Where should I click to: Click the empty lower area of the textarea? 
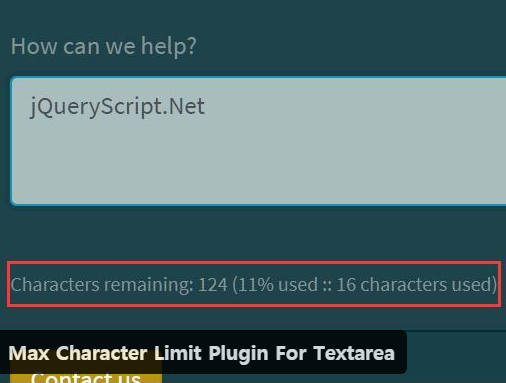[x=258, y=167]
